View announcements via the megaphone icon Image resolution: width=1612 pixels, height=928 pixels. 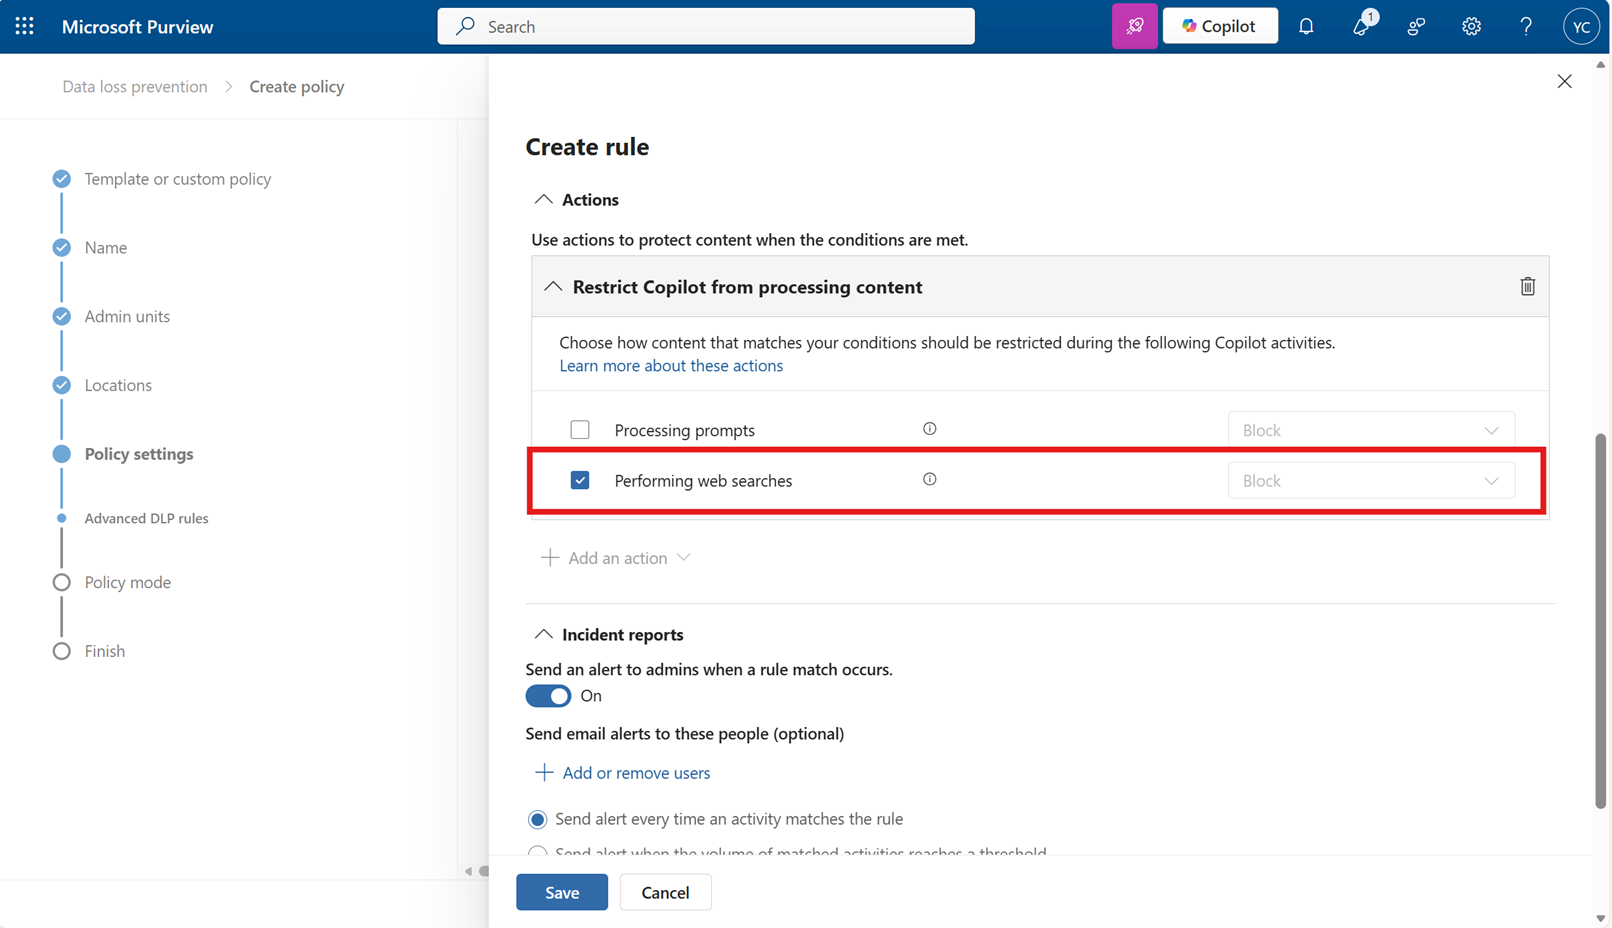pos(1362,26)
